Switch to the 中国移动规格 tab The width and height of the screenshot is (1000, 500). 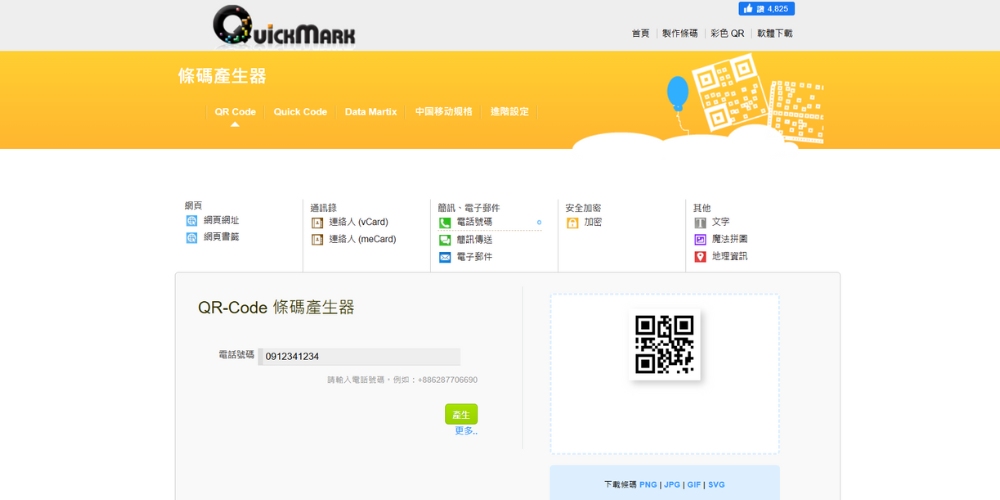[x=444, y=112]
